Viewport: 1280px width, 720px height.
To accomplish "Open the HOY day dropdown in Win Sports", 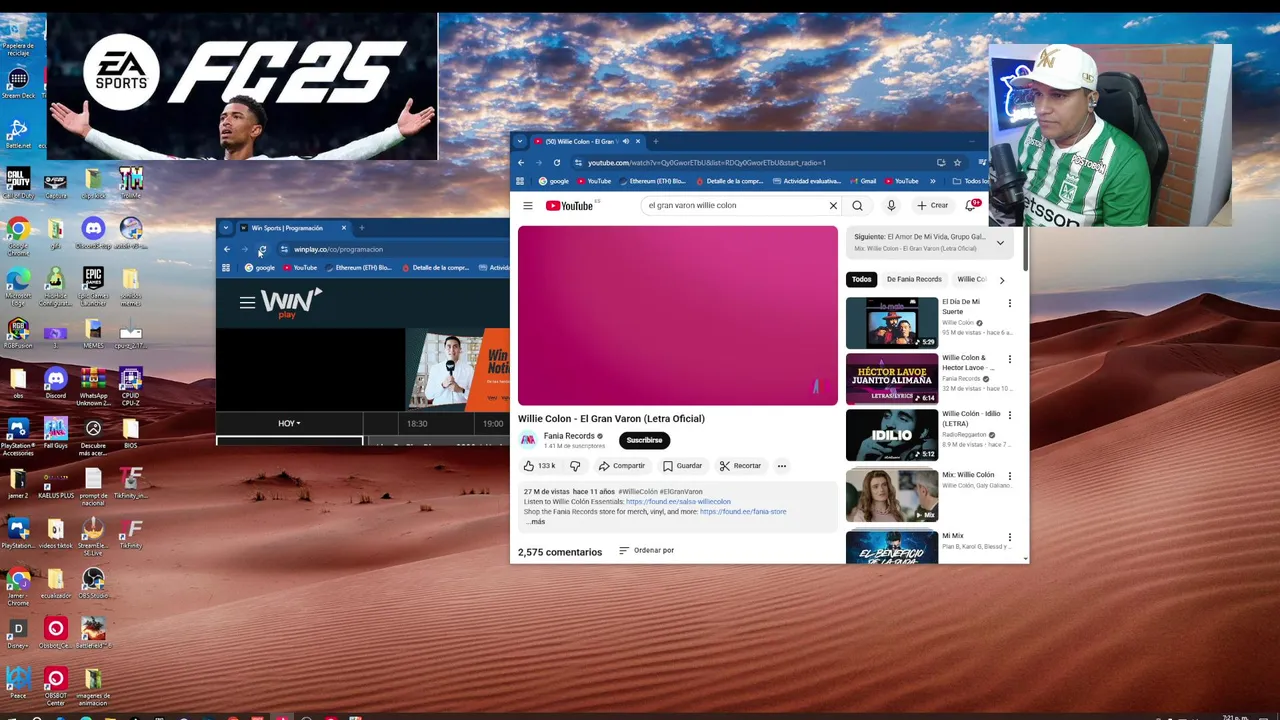I will [289, 424].
